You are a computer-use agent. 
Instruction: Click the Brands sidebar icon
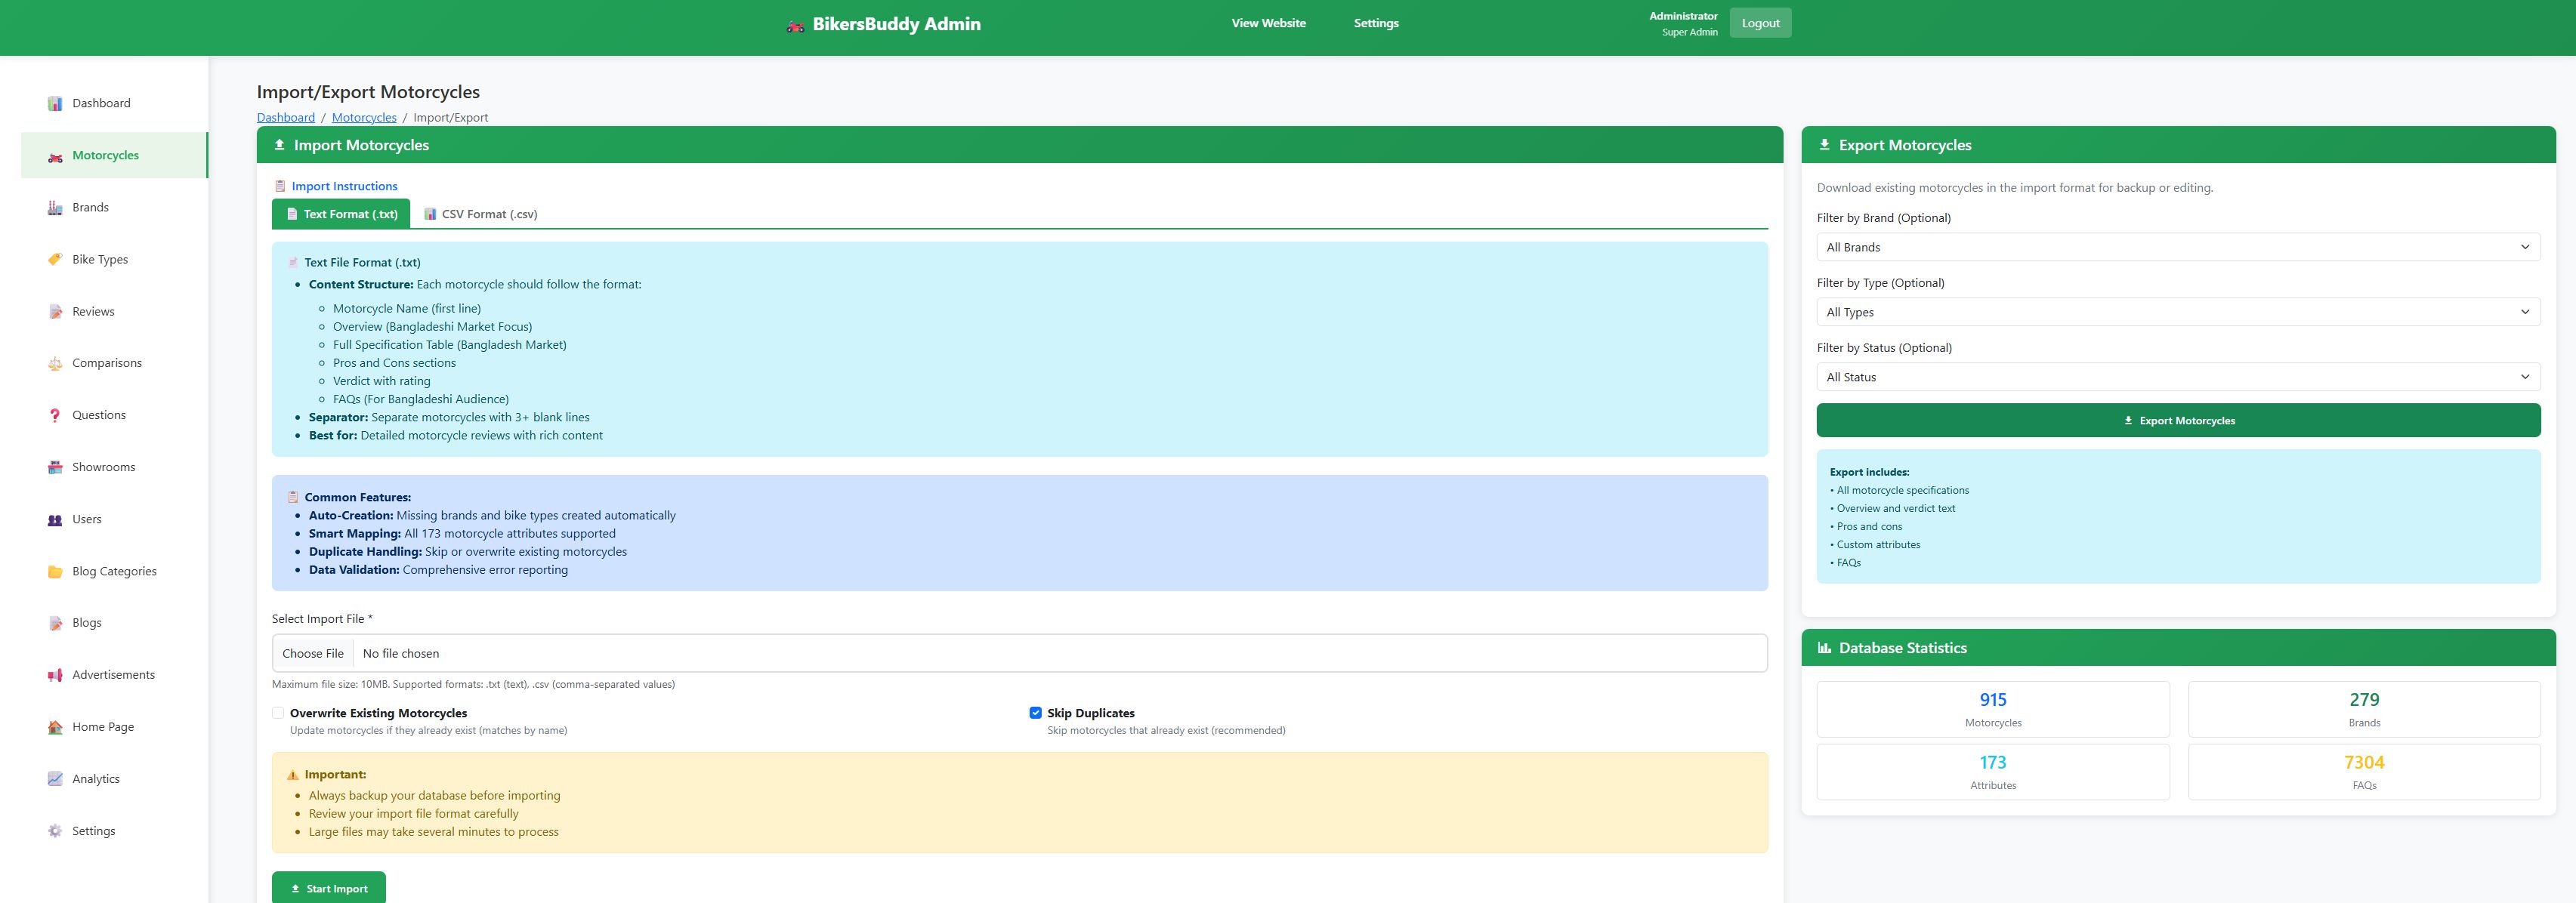[55, 208]
